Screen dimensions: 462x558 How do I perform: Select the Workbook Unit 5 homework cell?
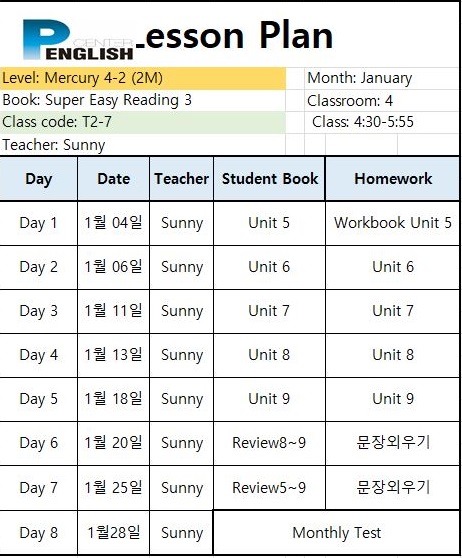393,223
